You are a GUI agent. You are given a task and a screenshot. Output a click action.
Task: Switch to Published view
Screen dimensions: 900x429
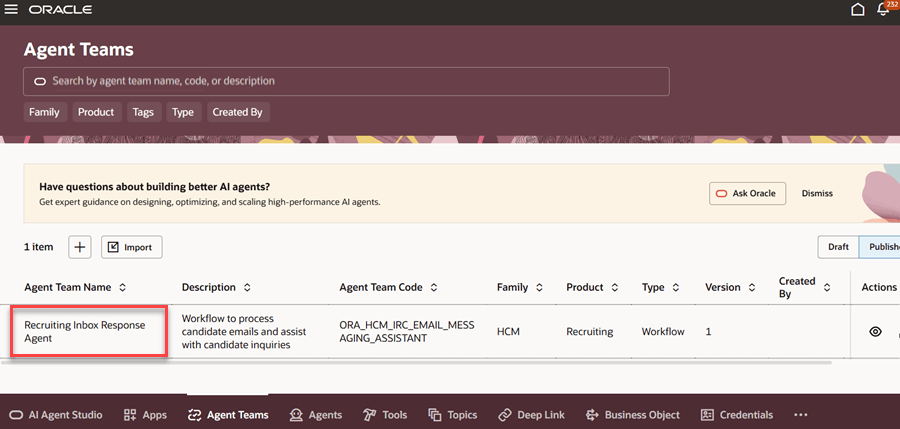[879, 247]
